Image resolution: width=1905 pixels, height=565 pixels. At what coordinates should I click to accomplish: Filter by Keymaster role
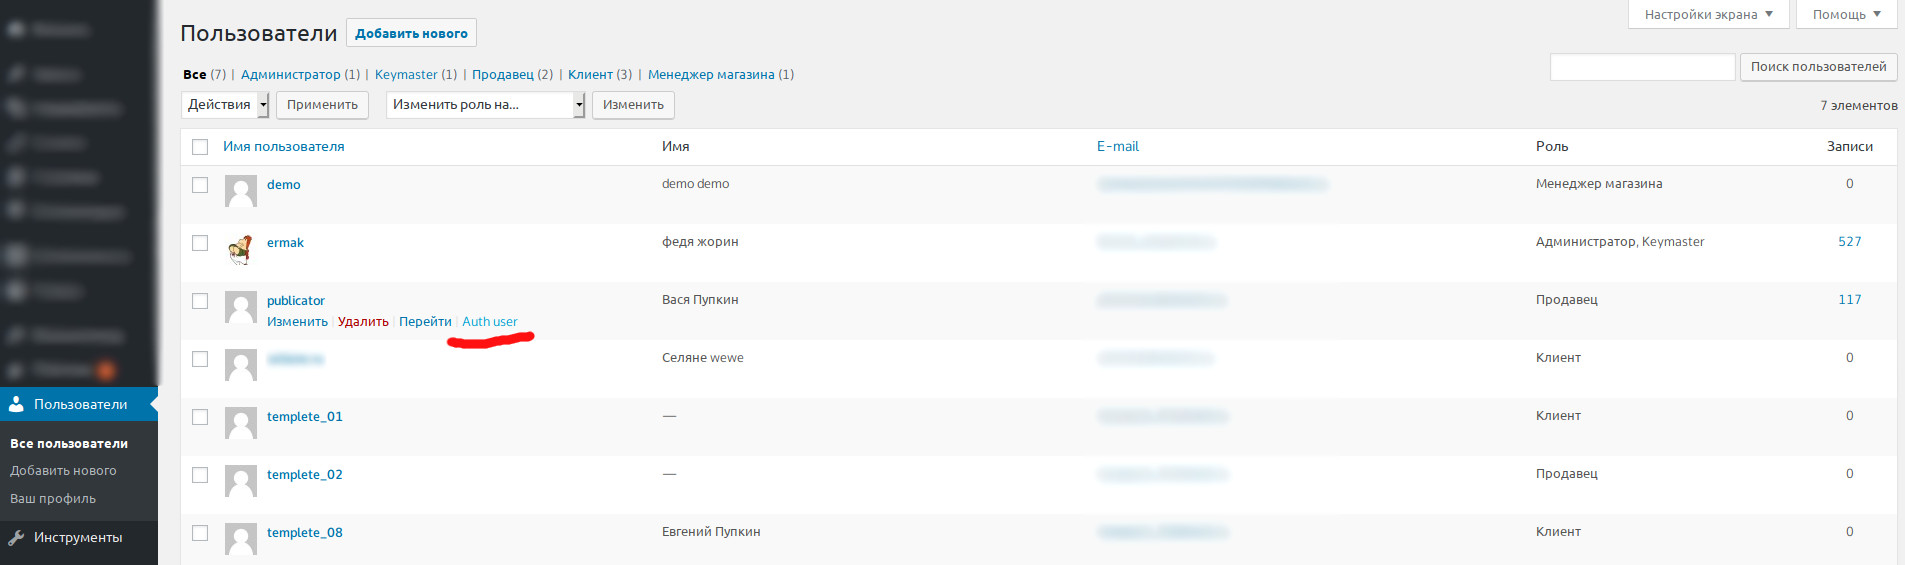406,75
